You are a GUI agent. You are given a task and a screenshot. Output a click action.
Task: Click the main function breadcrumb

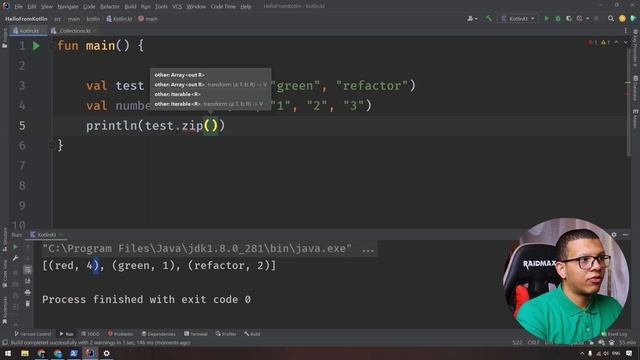[148, 19]
